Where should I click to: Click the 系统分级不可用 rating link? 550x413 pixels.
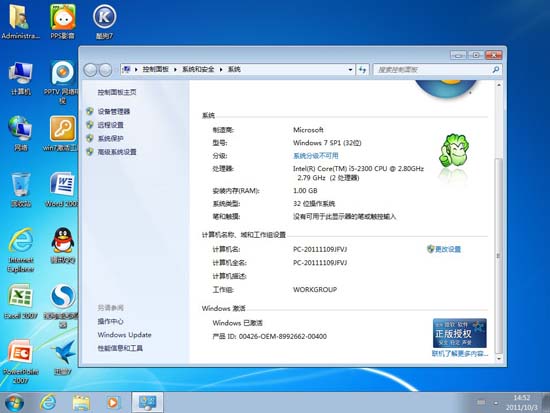[x=316, y=156]
